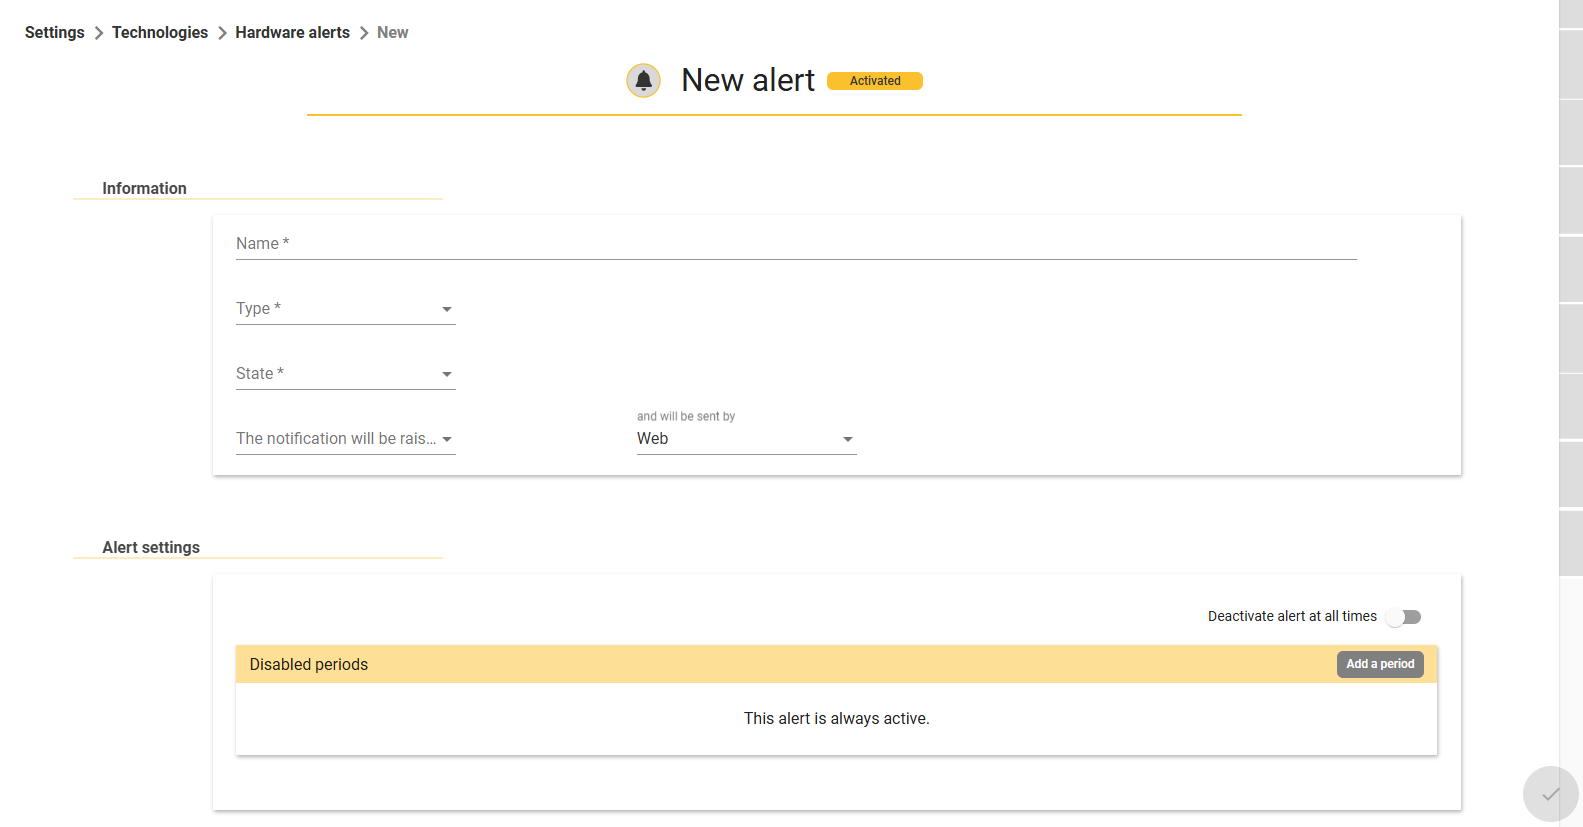
Task: Focus the Name input field
Action: (x=796, y=244)
